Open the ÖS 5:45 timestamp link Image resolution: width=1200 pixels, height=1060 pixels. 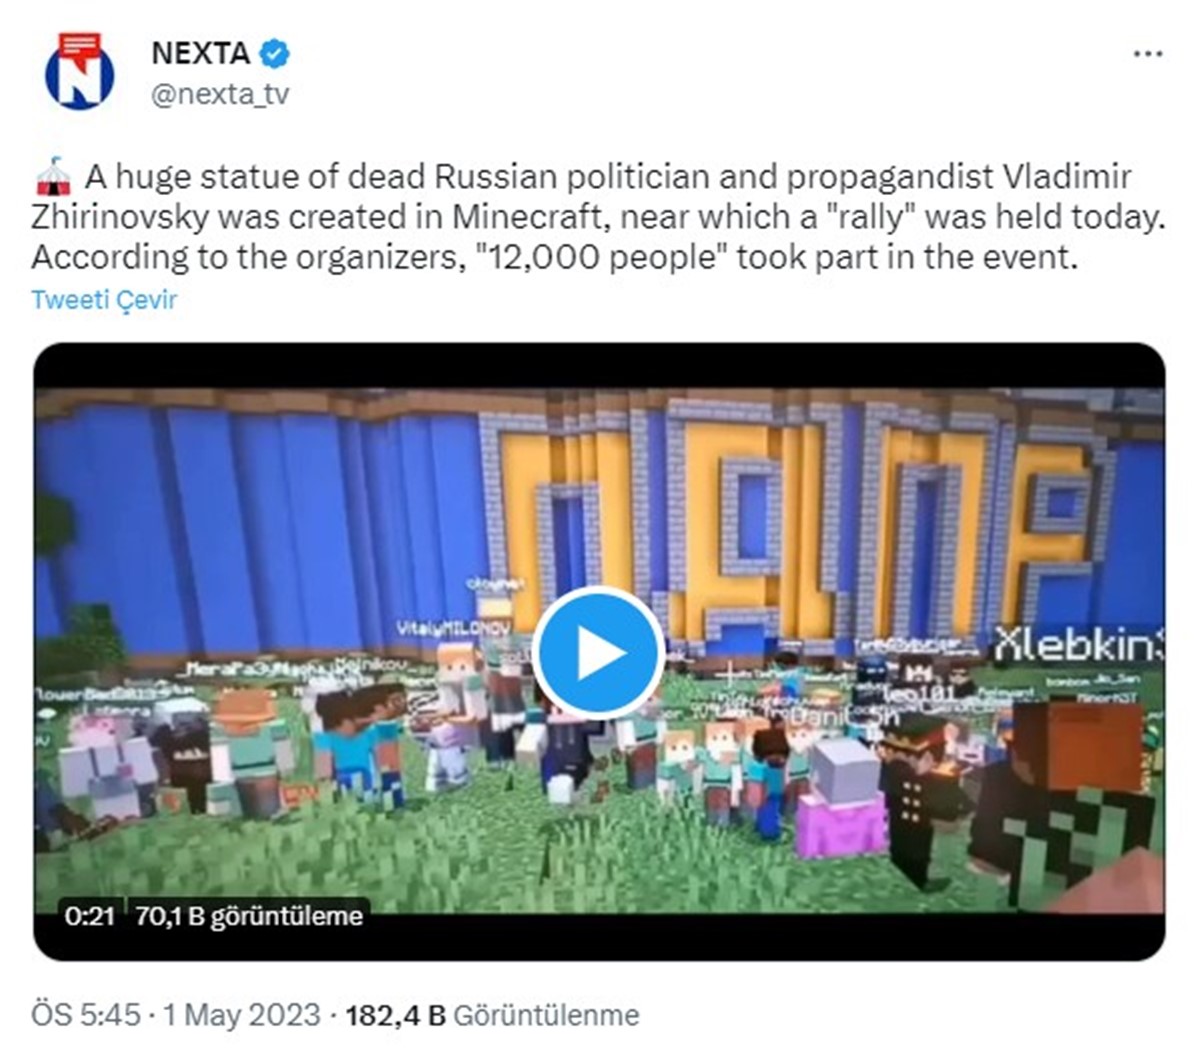86,1015
